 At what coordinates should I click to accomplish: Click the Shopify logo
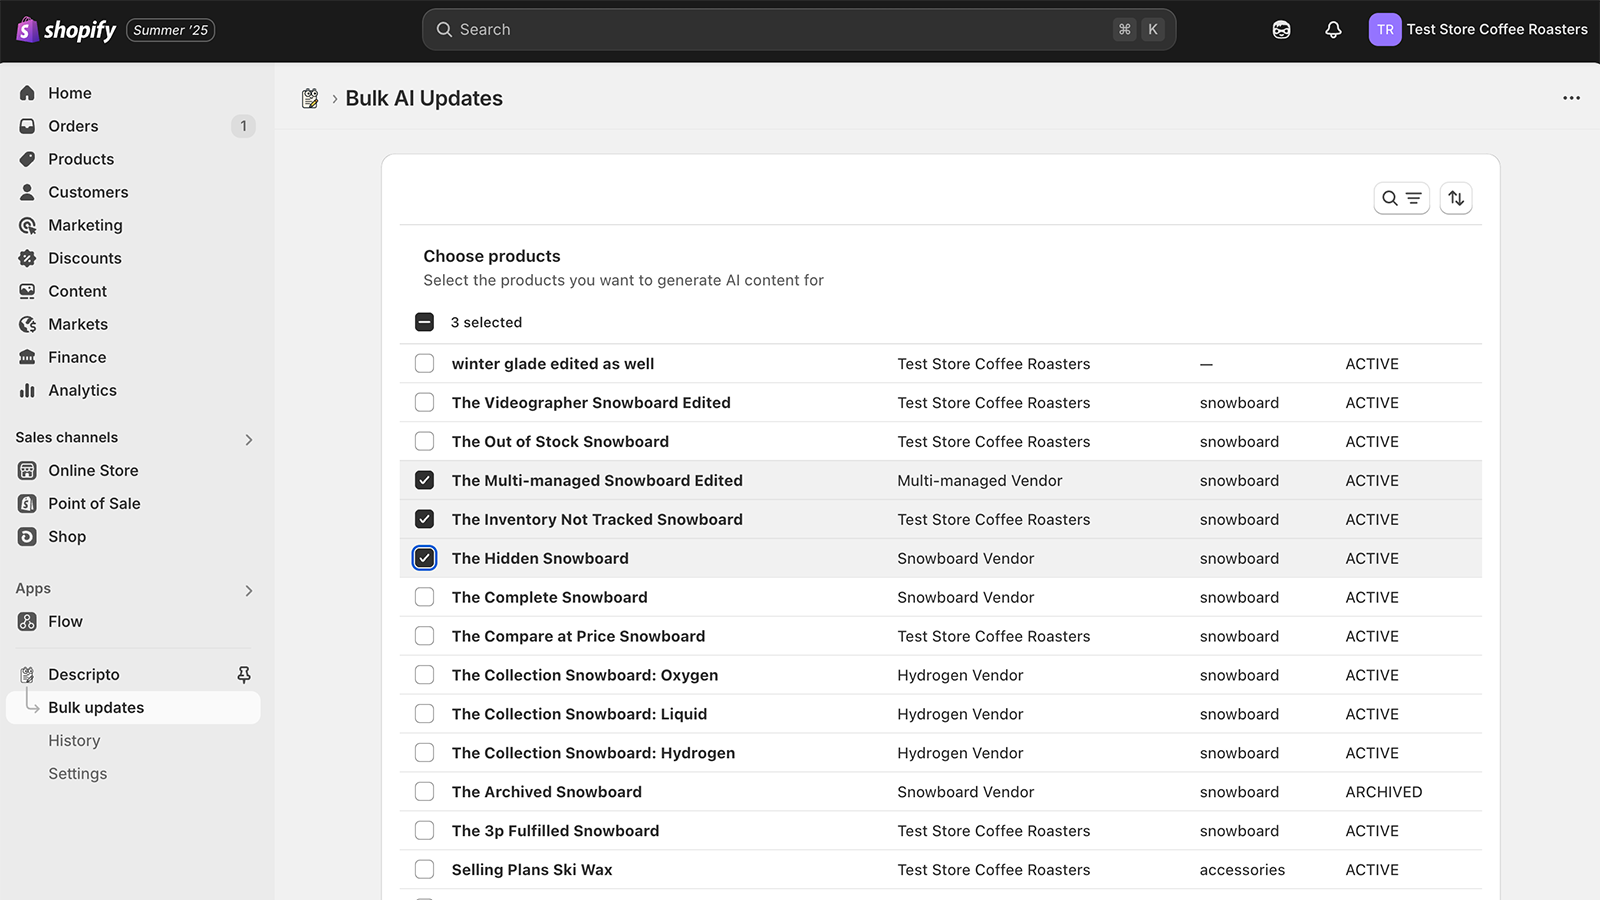(66, 30)
